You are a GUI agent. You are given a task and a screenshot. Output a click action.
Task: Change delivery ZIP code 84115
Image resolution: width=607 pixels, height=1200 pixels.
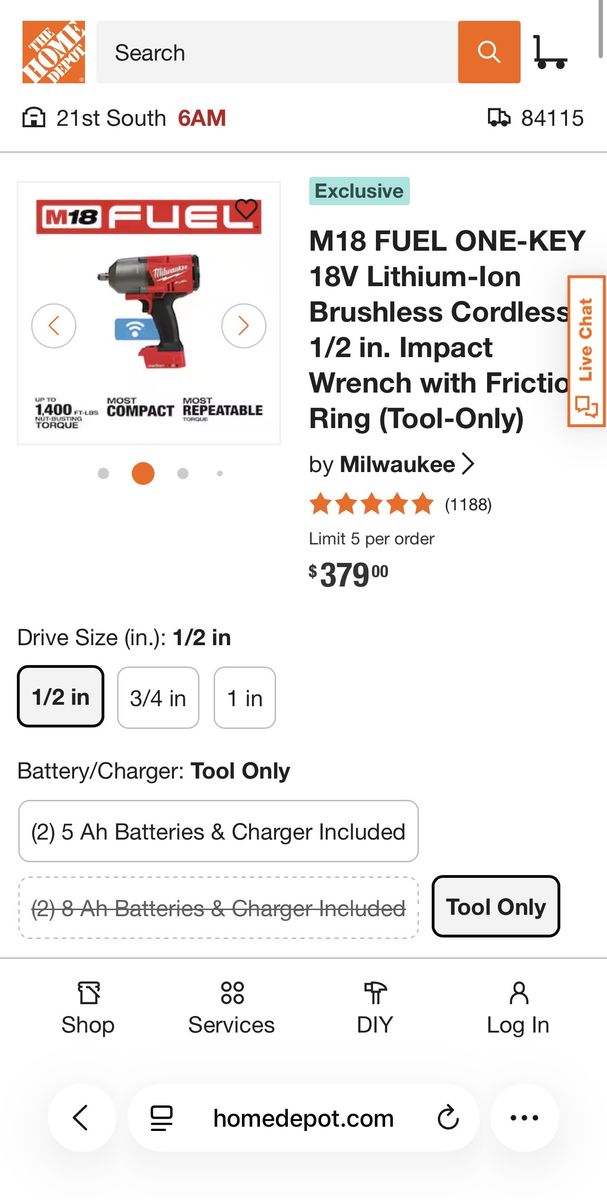click(x=536, y=118)
